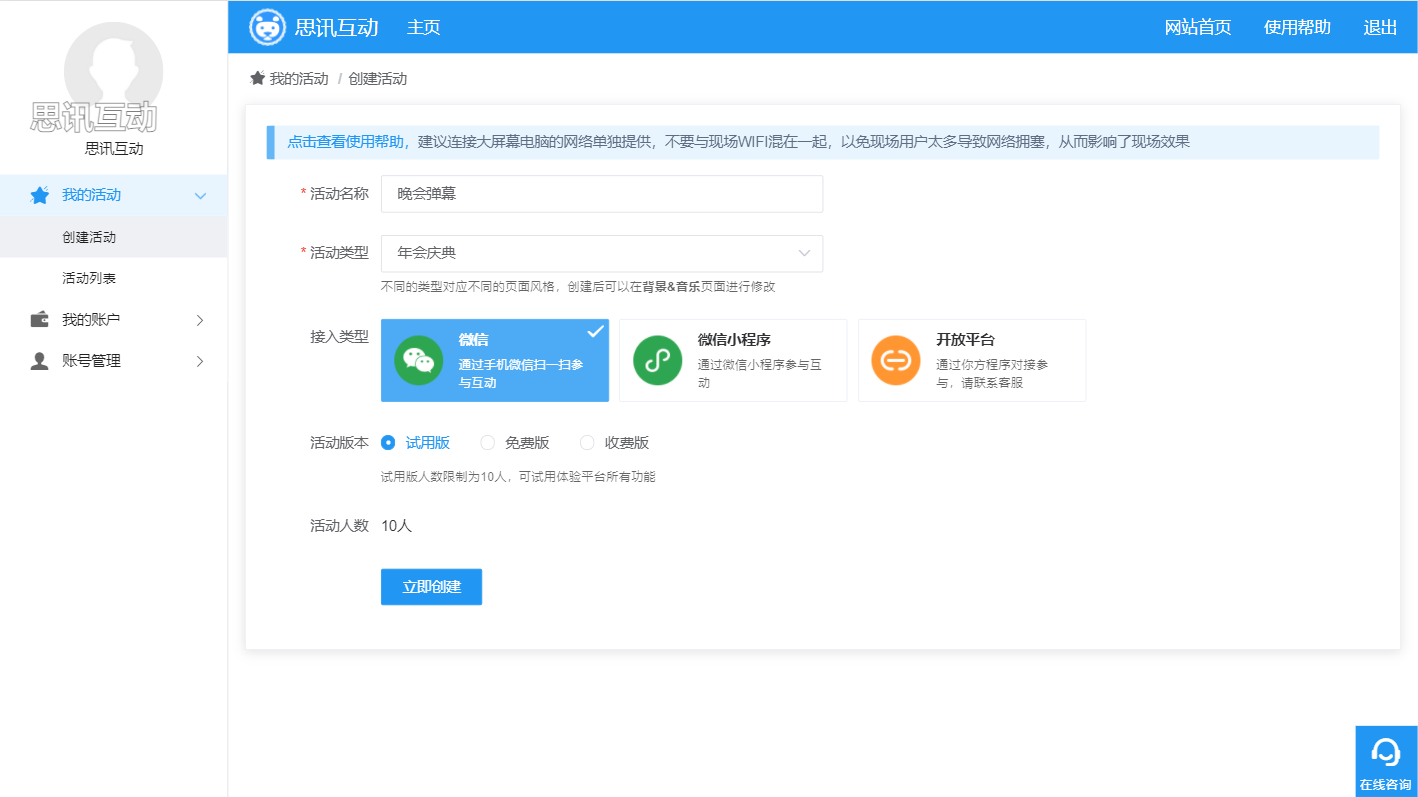Select 收费版 radio button
The width and height of the screenshot is (1418, 797).
[x=587, y=443]
